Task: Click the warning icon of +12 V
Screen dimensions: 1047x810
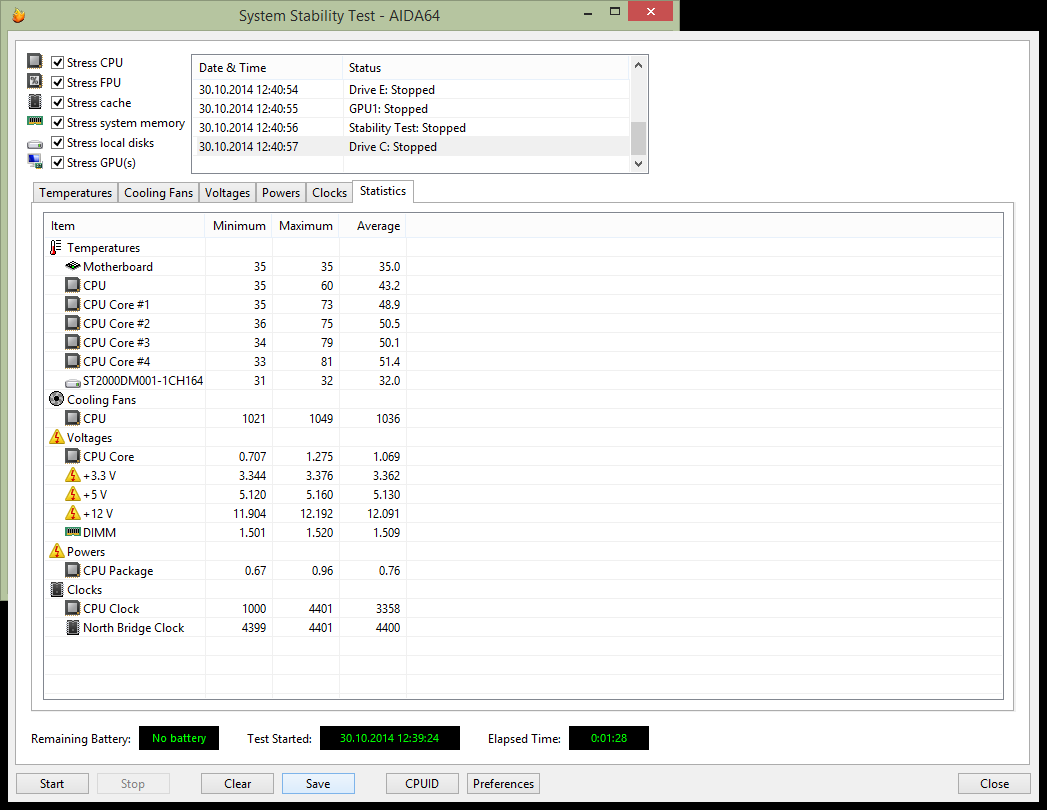Action: coord(73,514)
